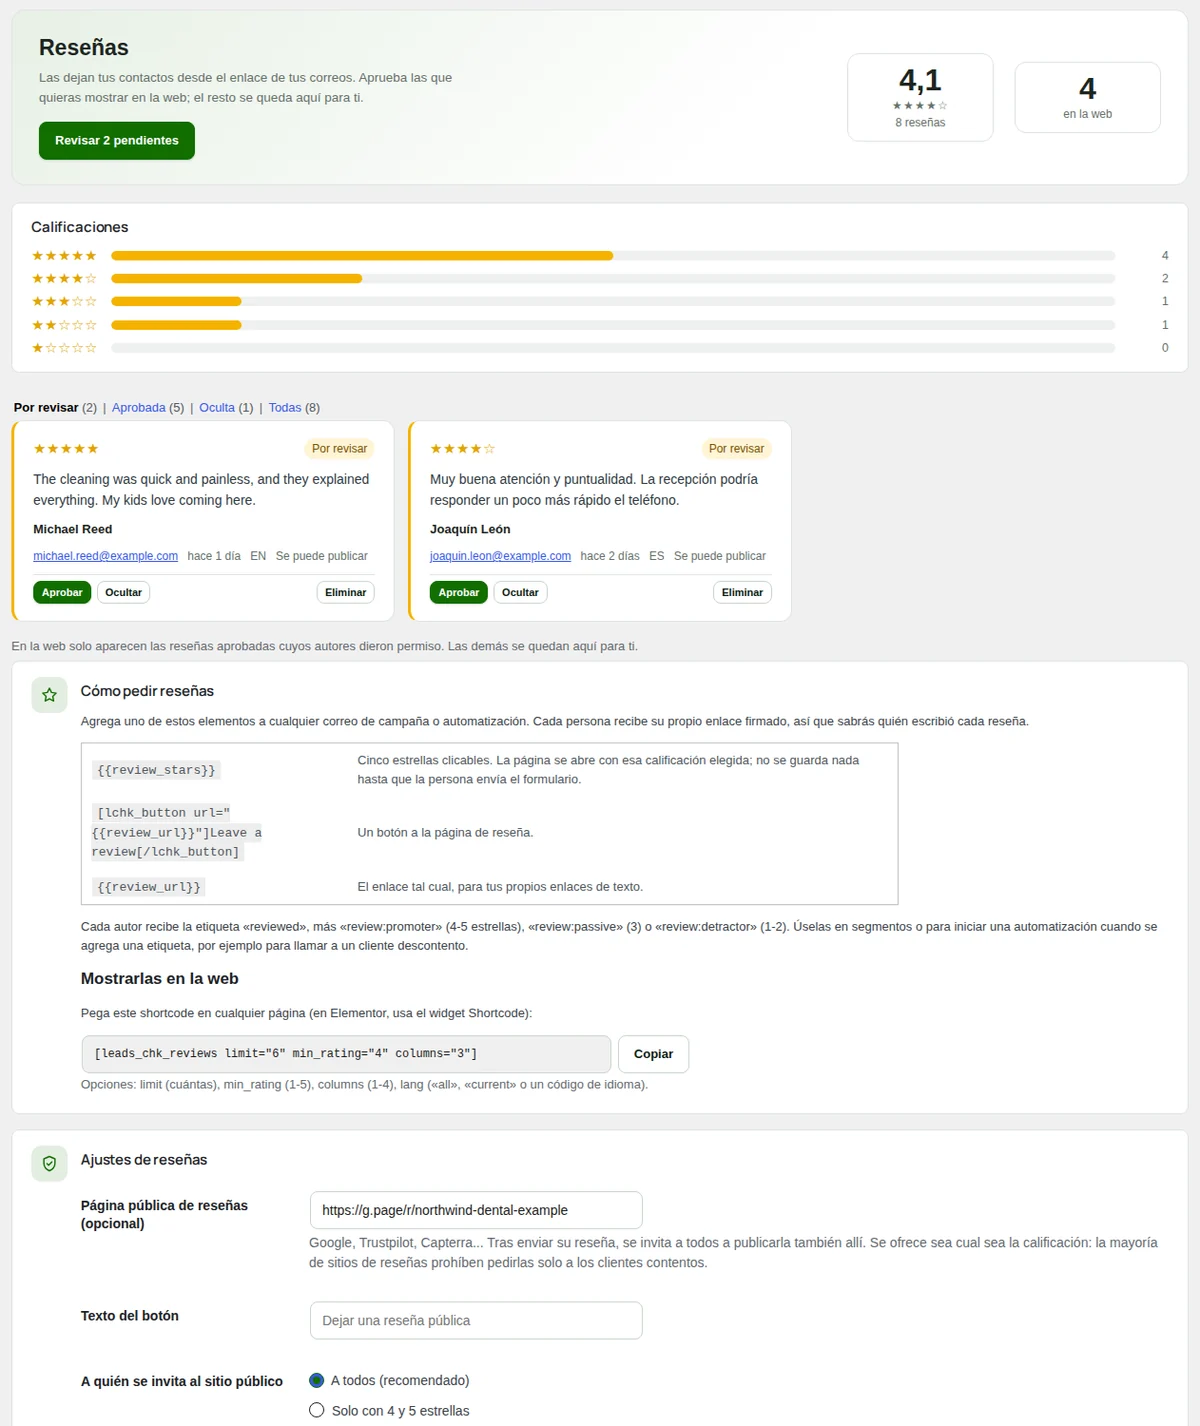The width and height of the screenshot is (1200, 1426).
Task: Delete Michael Reed's review with Eliminar
Action: tap(346, 593)
